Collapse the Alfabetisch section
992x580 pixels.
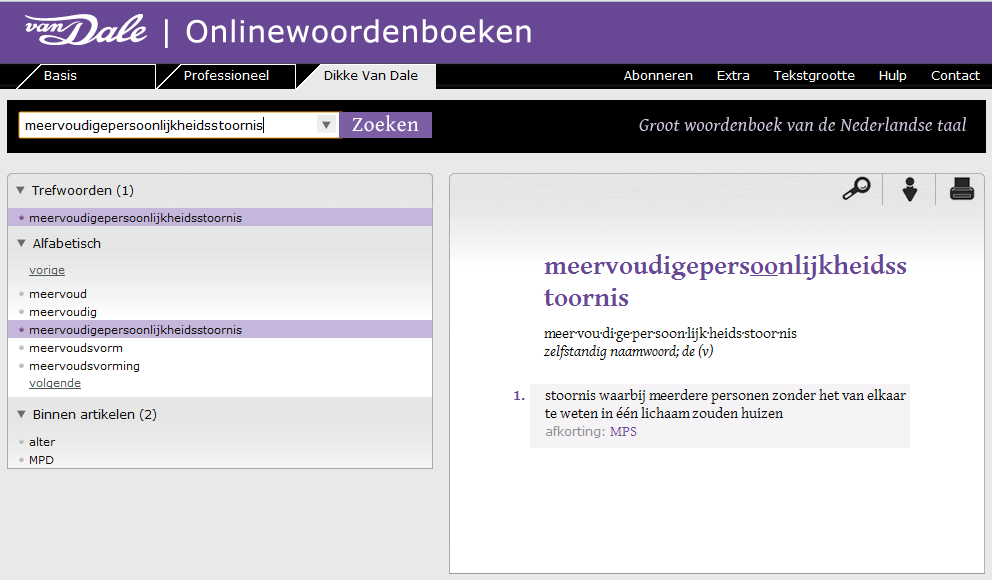pos(21,243)
